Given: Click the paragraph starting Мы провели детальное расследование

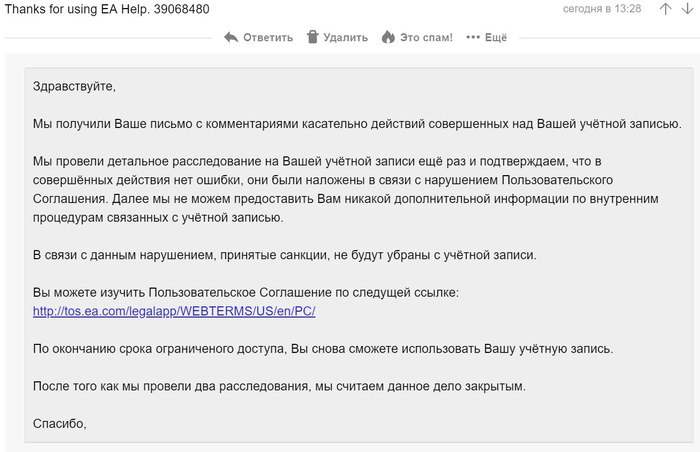Looking at the screenshot, I should click(x=345, y=189).
